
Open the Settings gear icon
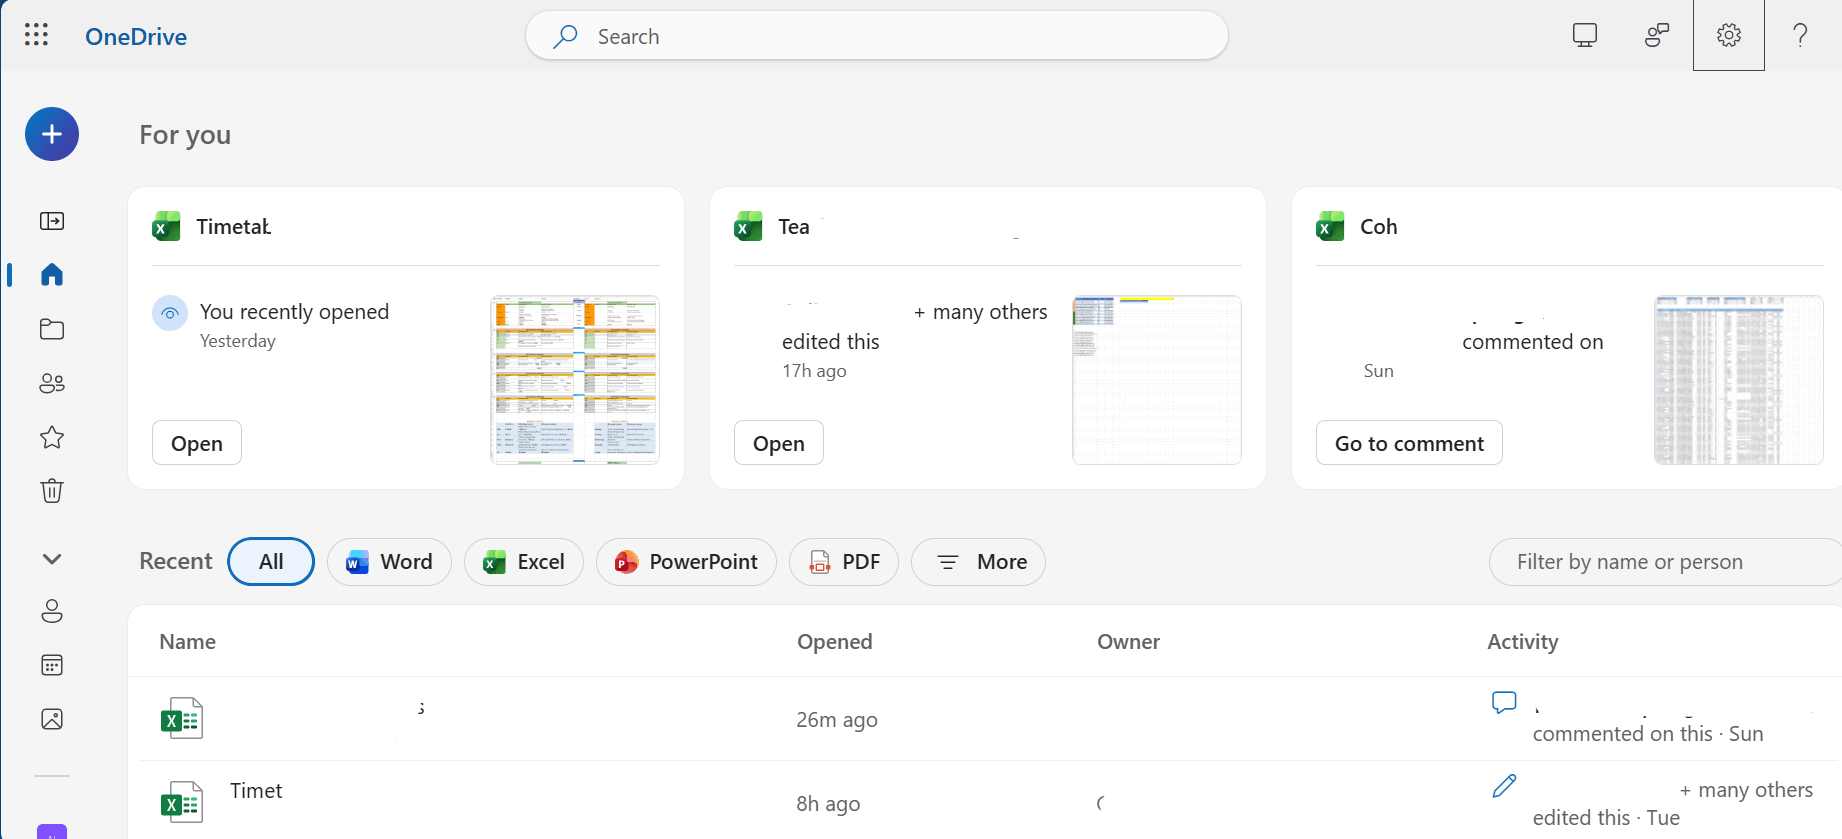[1728, 36]
